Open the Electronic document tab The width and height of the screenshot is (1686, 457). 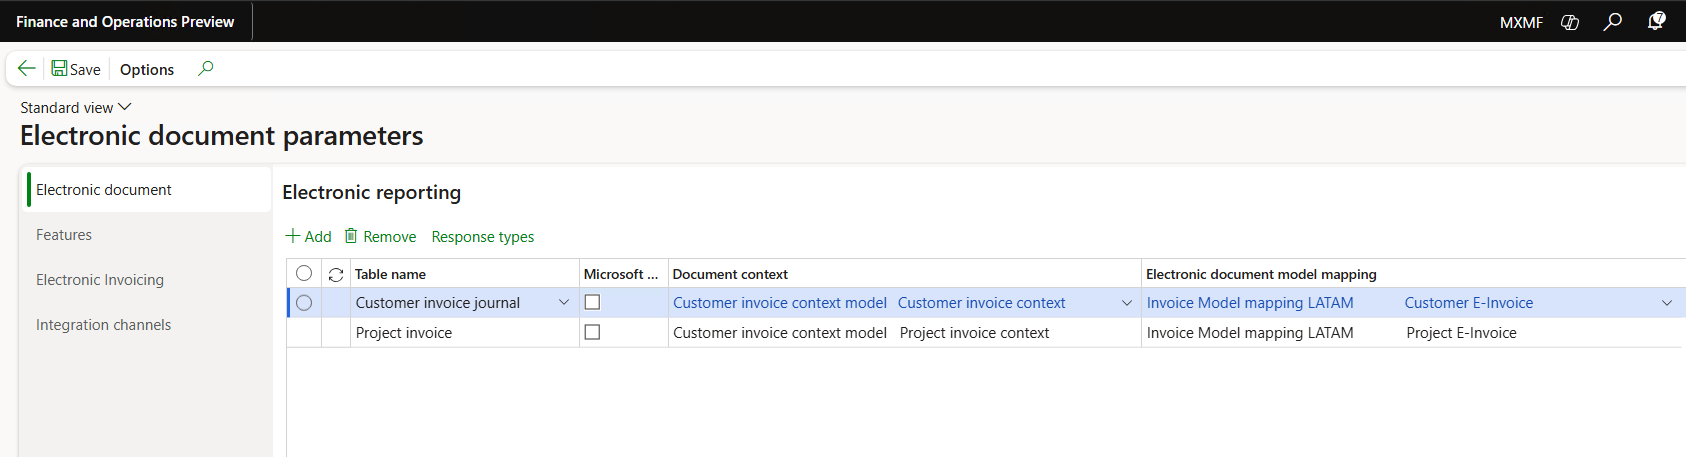(148, 190)
